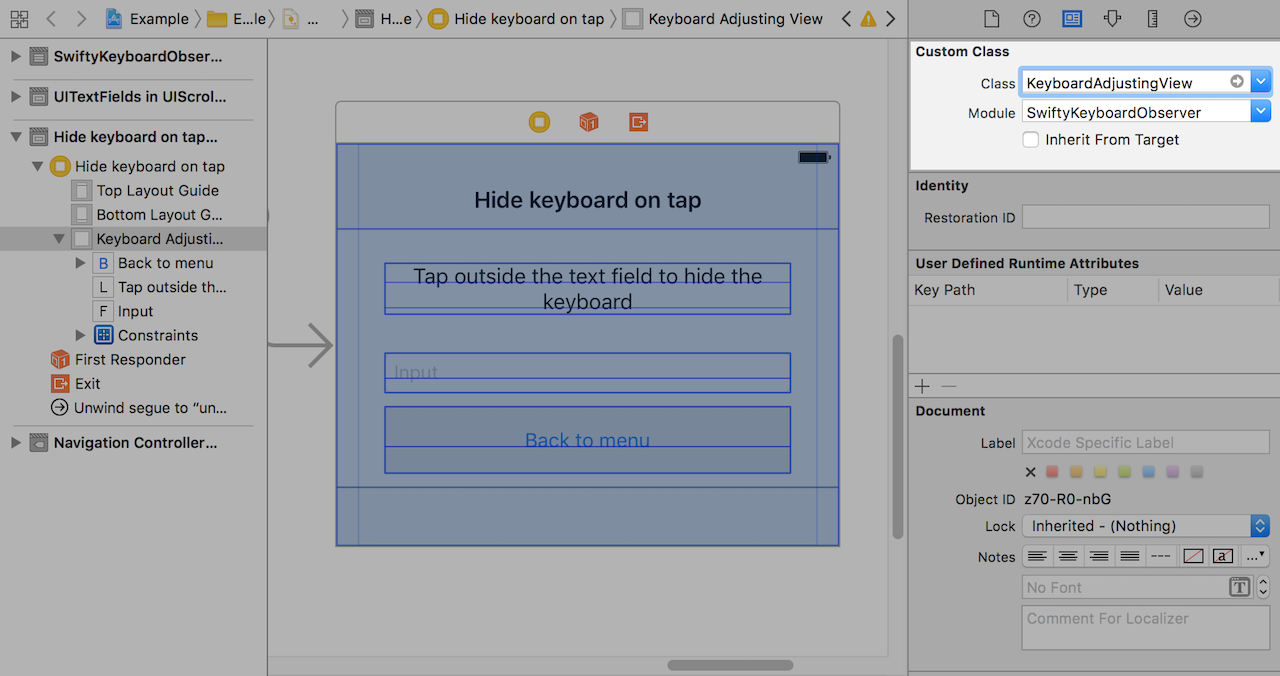The width and height of the screenshot is (1280, 676).
Task: Select the storyboard file item in the jump bar
Action: (x=302, y=19)
